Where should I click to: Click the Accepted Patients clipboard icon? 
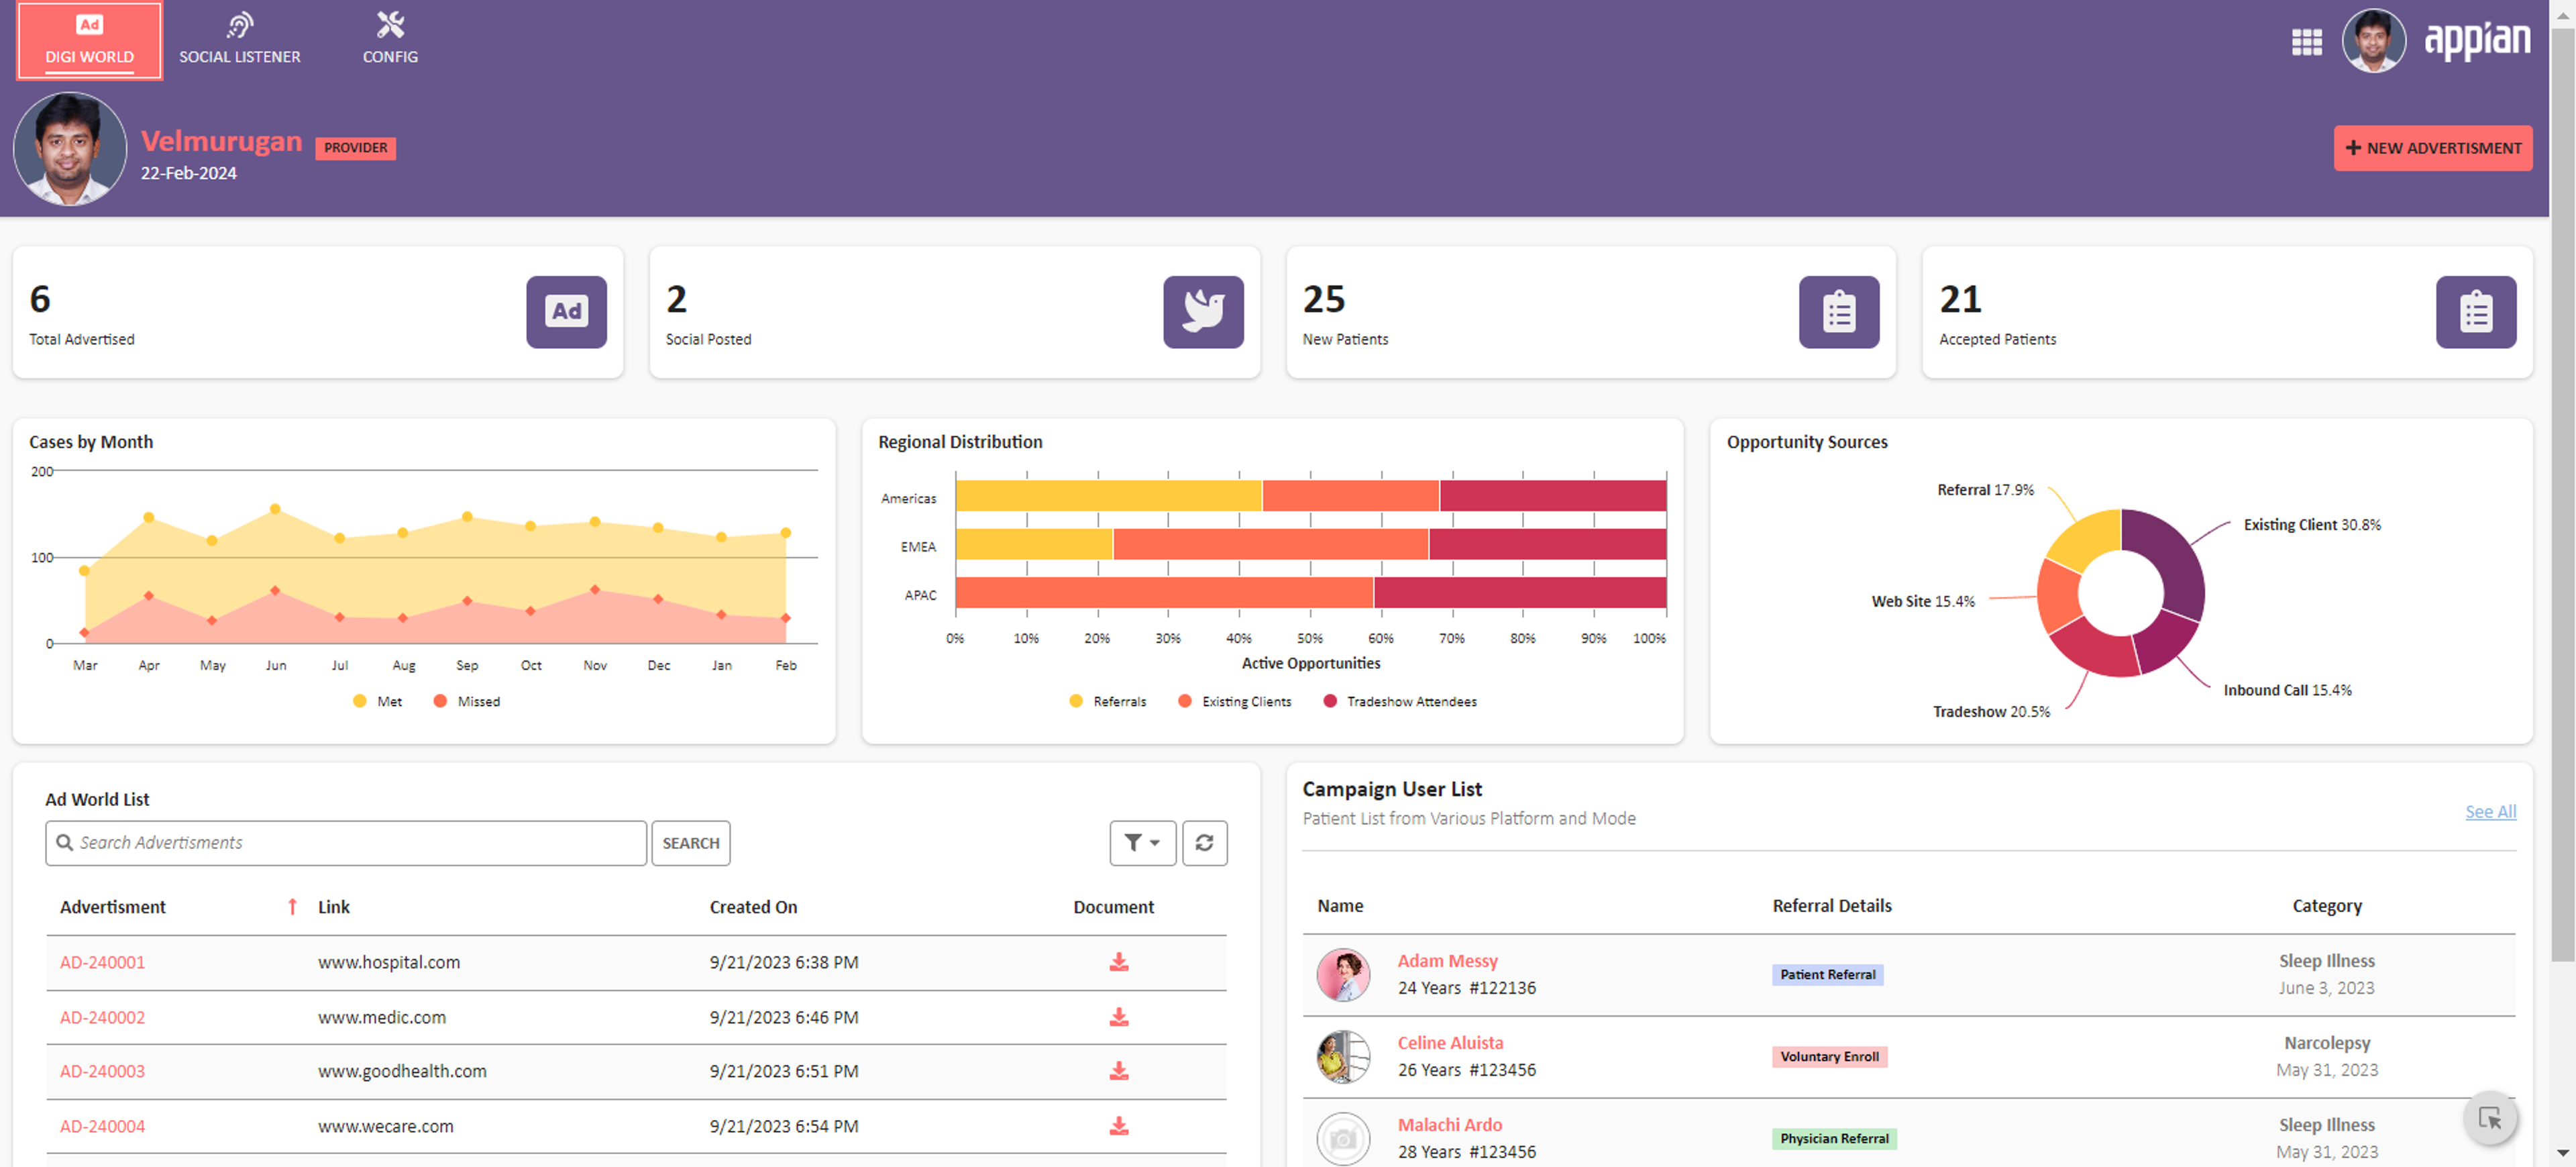pos(2476,312)
